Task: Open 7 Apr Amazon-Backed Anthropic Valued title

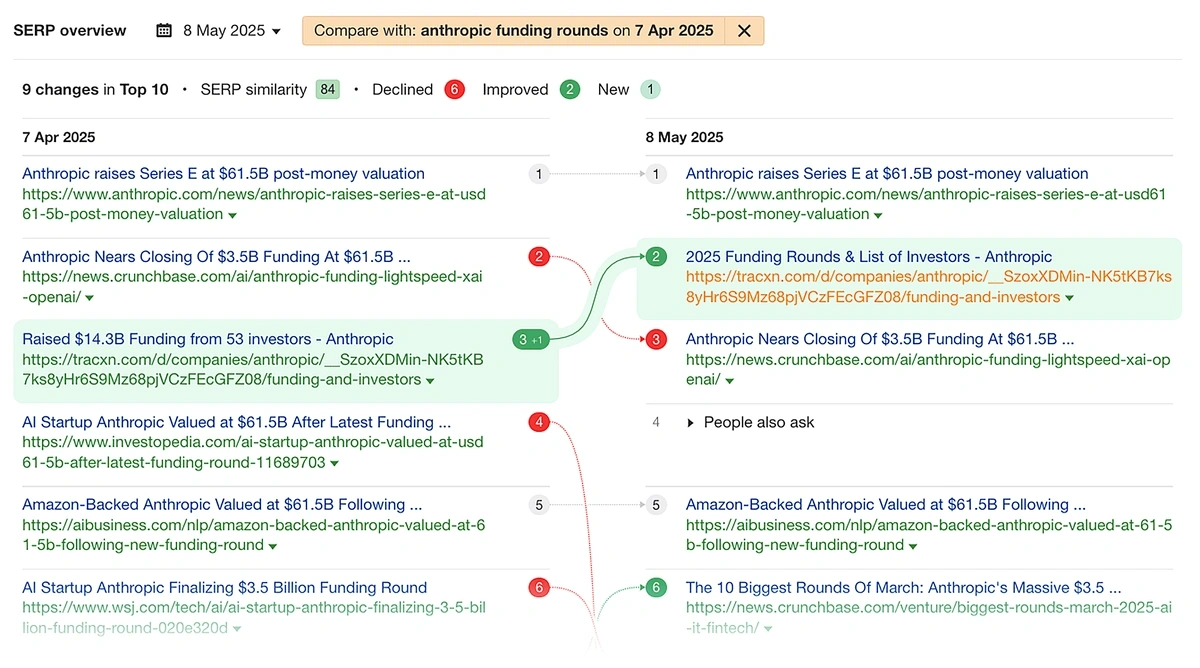Action: (222, 504)
